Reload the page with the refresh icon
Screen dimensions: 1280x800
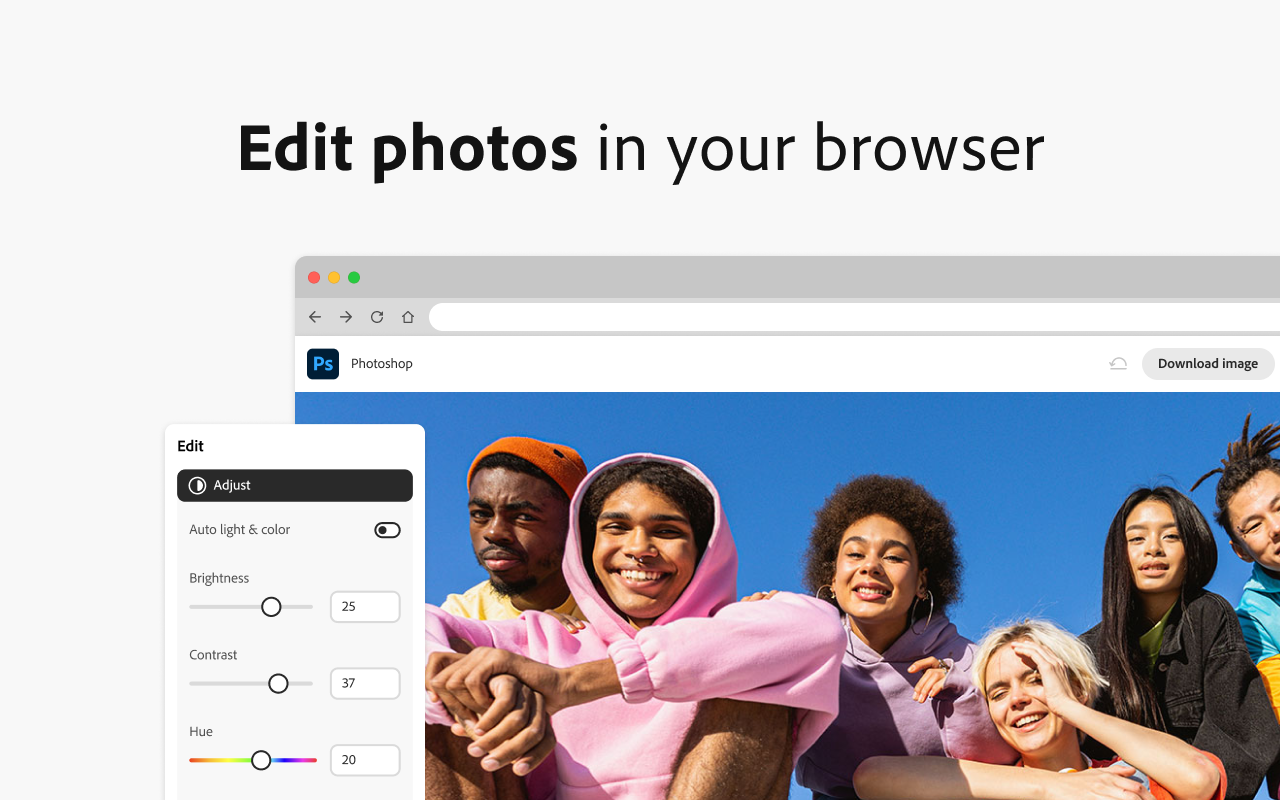pyautogui.click(x=376, y=316)
